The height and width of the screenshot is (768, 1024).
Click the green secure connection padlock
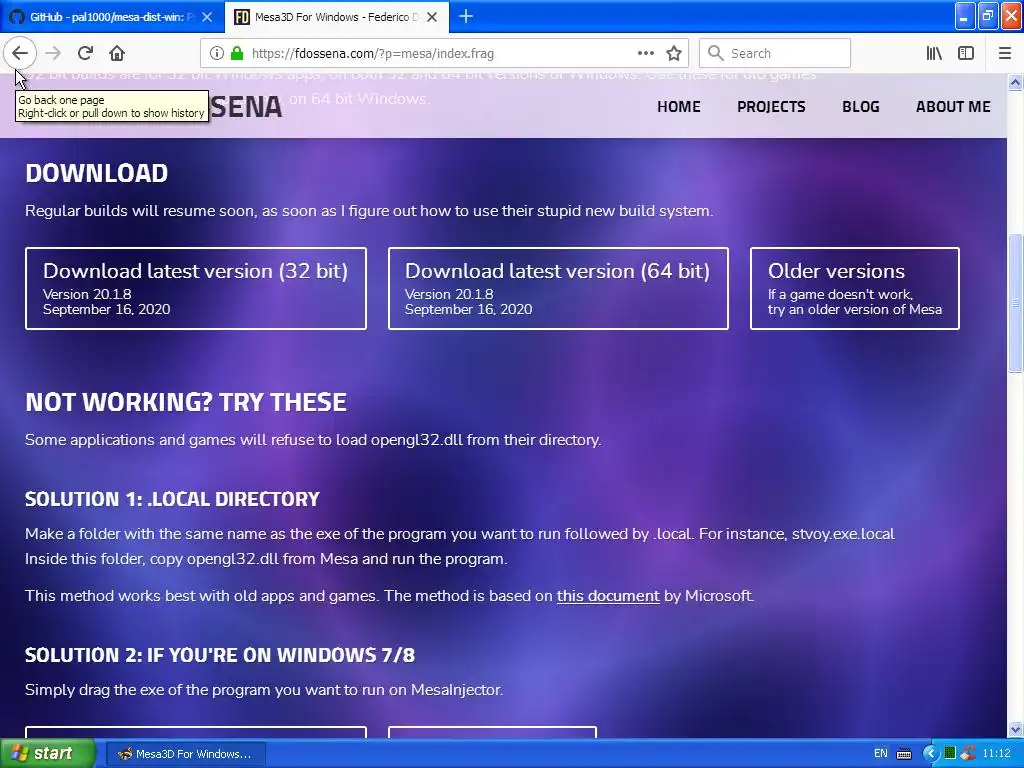pos(237,54)
